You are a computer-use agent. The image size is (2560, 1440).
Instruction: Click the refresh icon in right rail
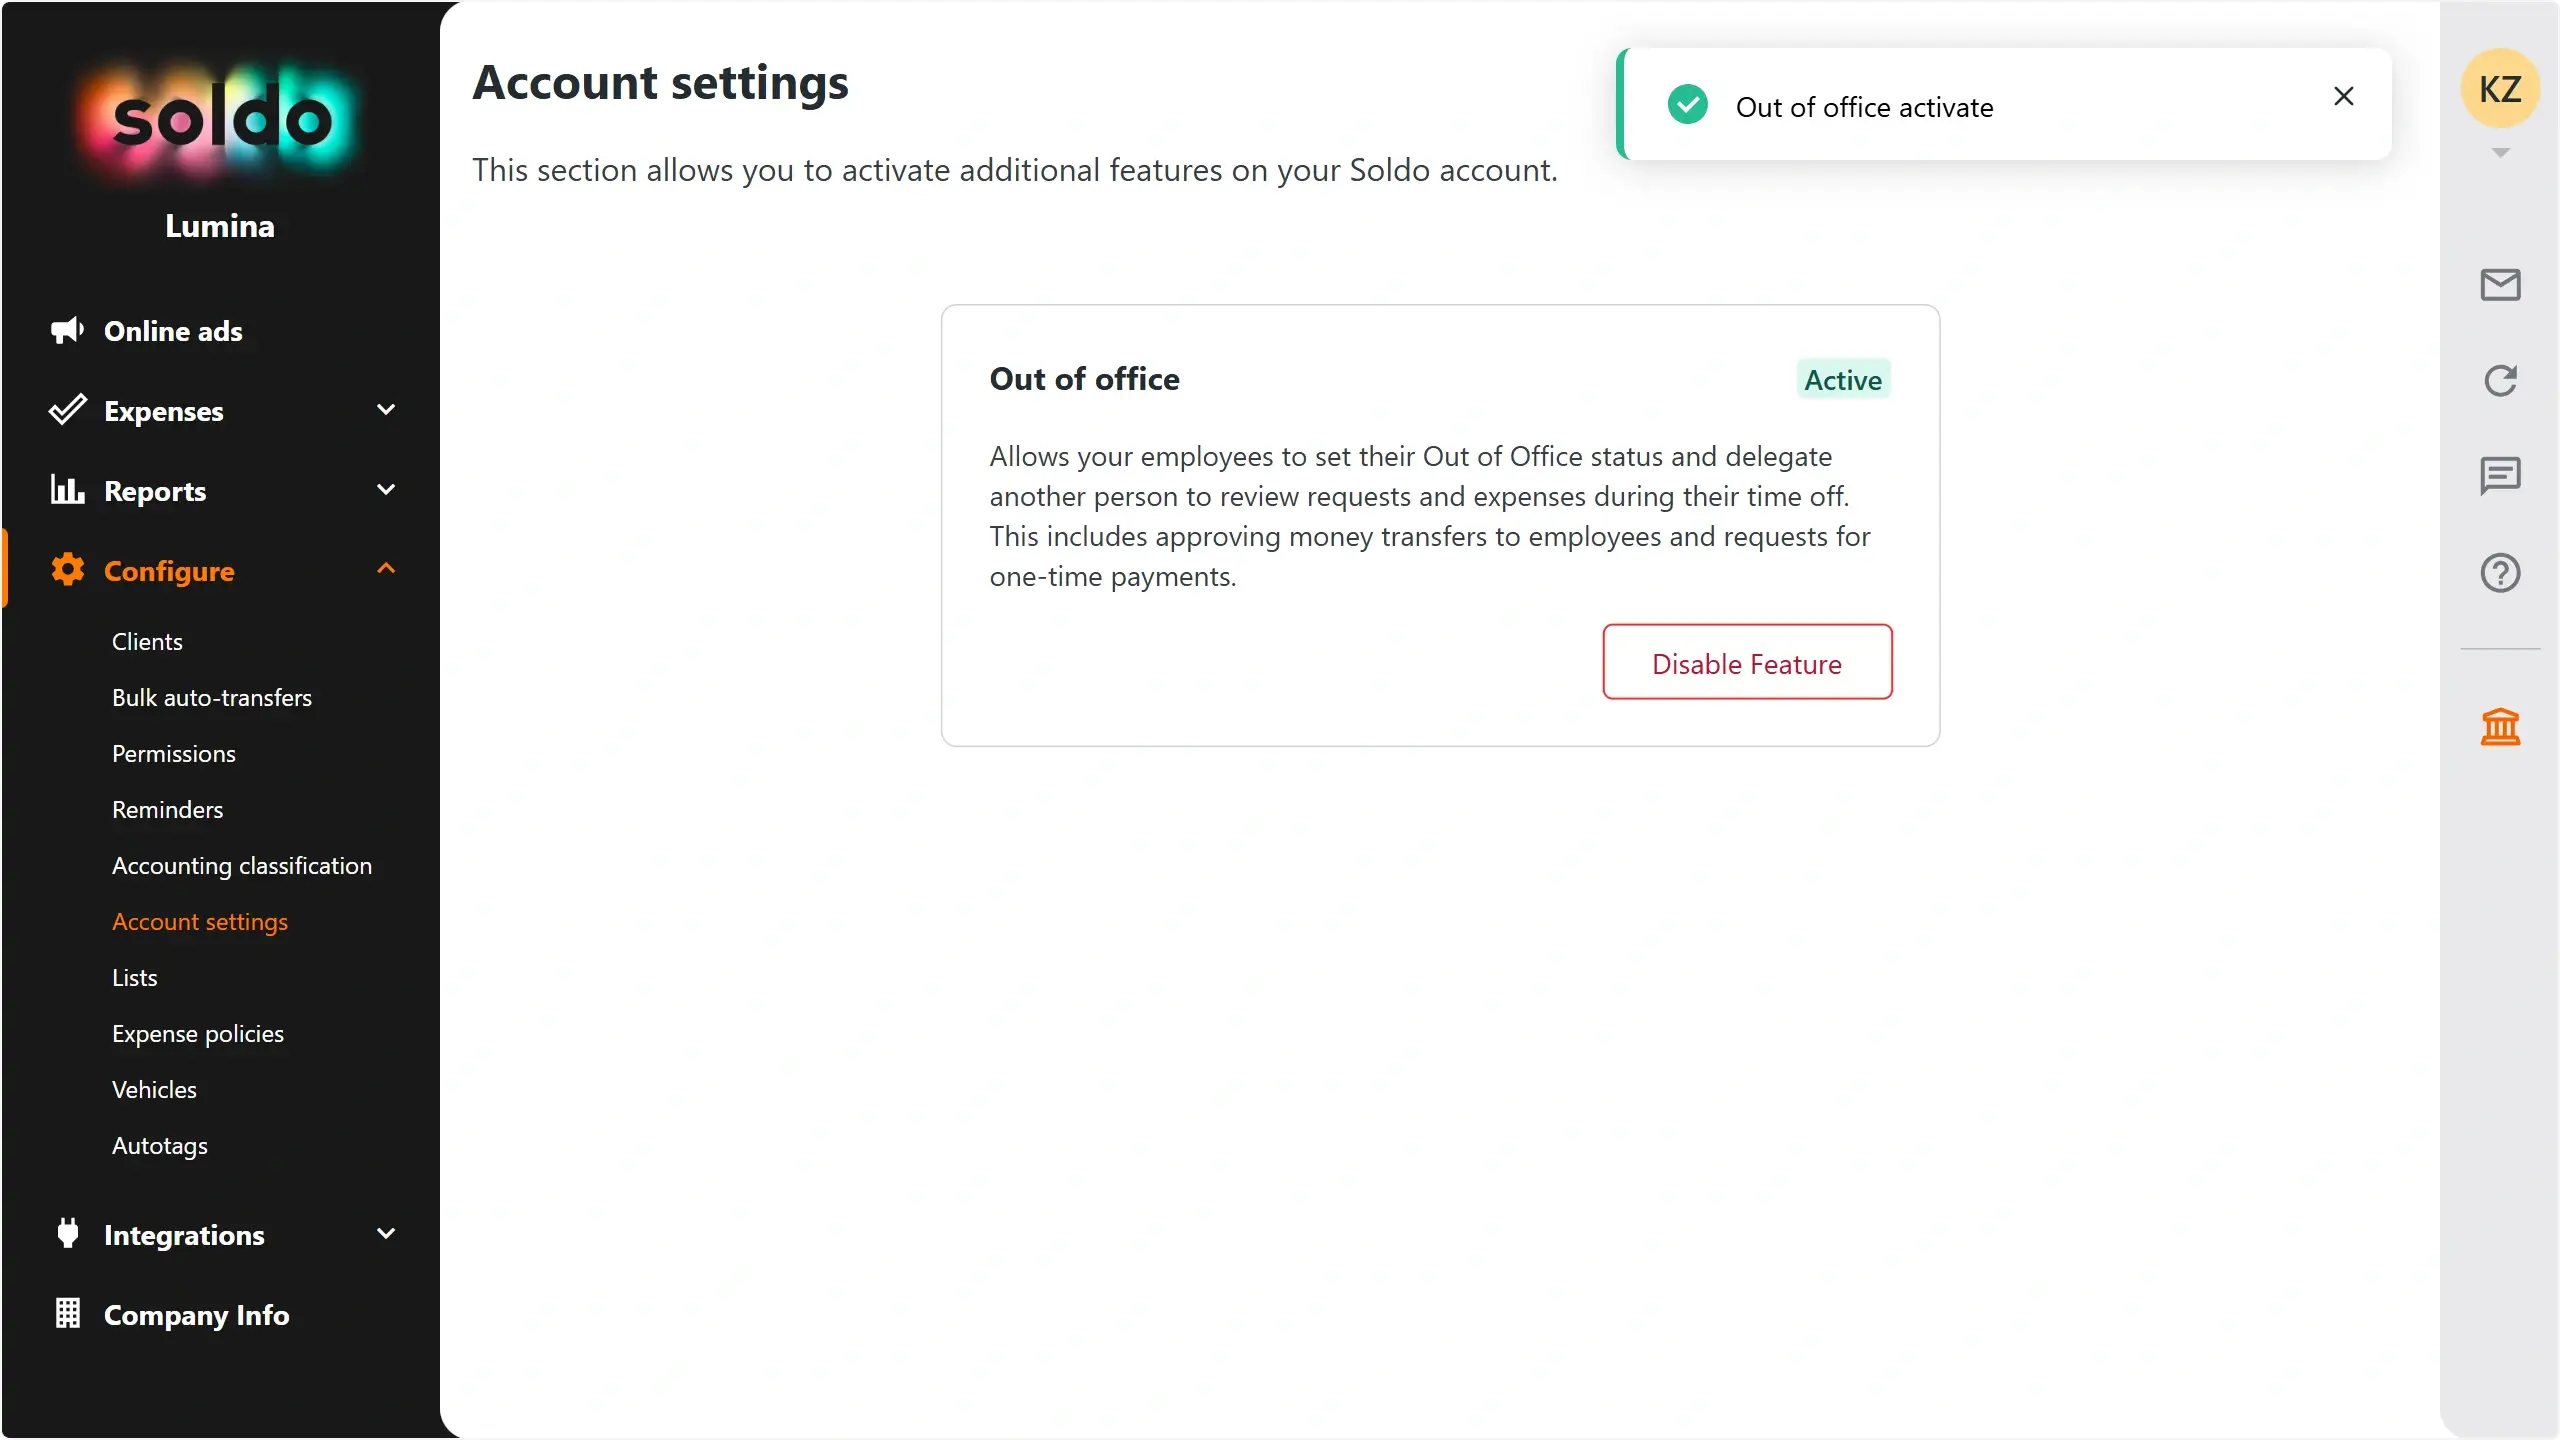[2500, 380]
